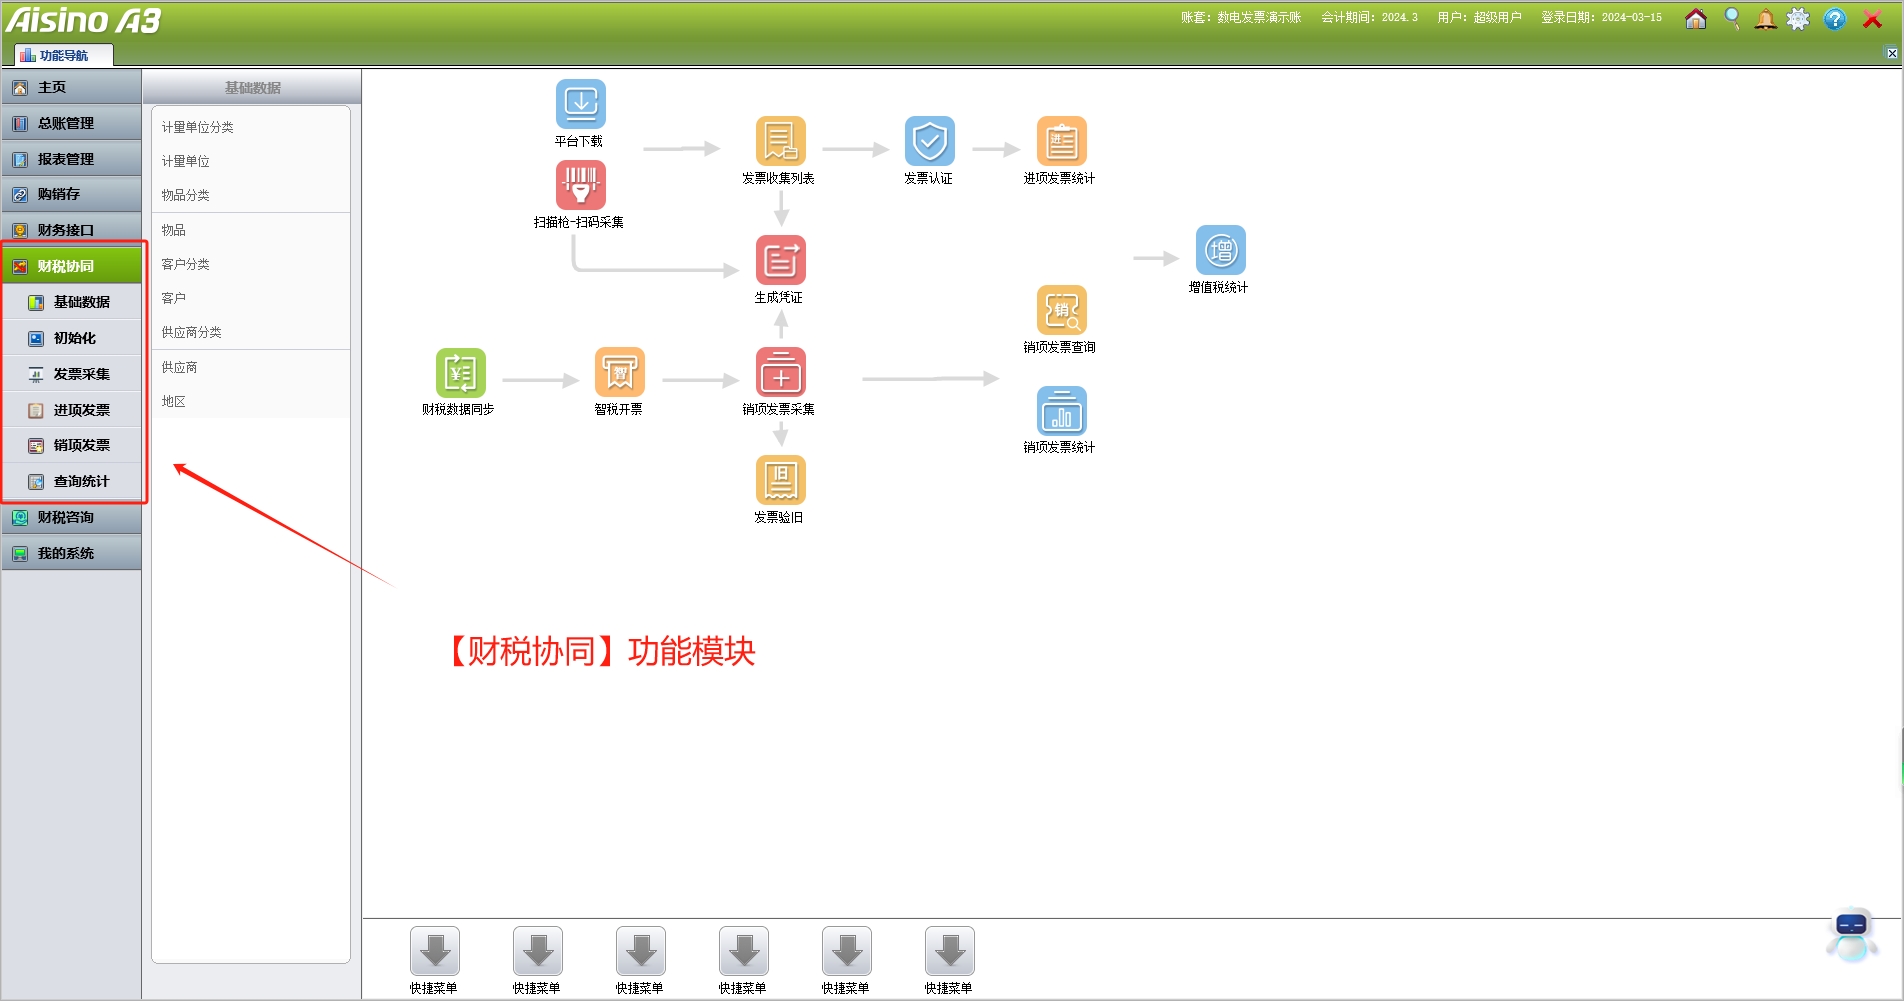This screenshot has height=1001, width=1904.
Task: Click the 扫描枪-扫码采集 scanner icon
Action: click(580, 185)
